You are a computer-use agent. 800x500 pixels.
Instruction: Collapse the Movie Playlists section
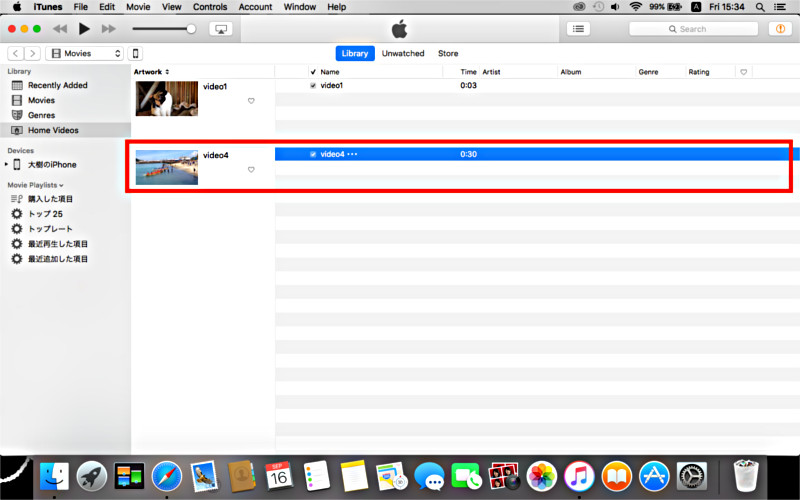61,185
